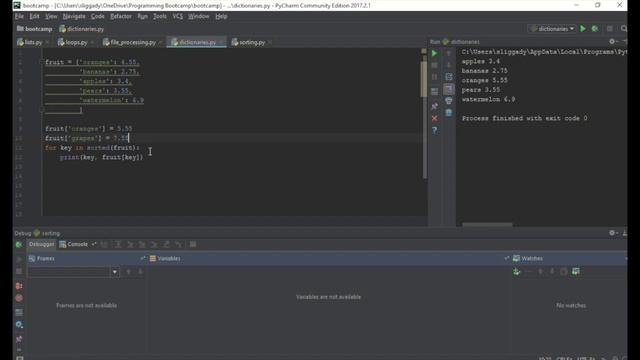Image resolution: width=640 pixels, height=360 pixels.
Task: Click View Breakpoints icon in Debug sidebar
Action: 19,286
